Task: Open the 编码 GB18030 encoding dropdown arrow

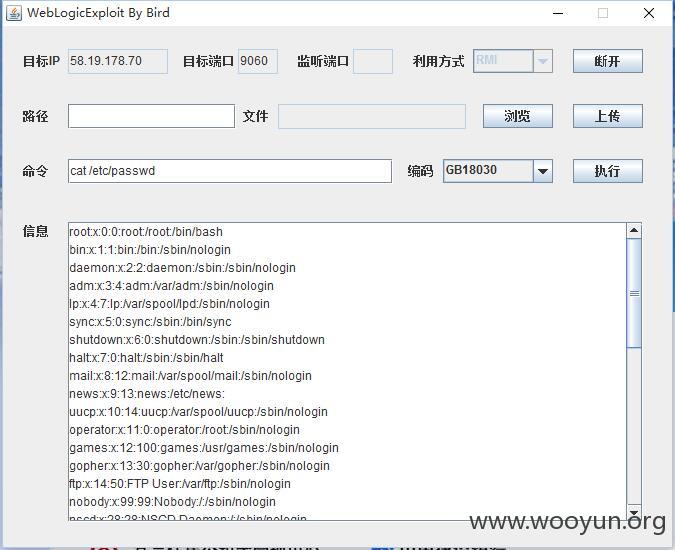Action: [542, 171]
